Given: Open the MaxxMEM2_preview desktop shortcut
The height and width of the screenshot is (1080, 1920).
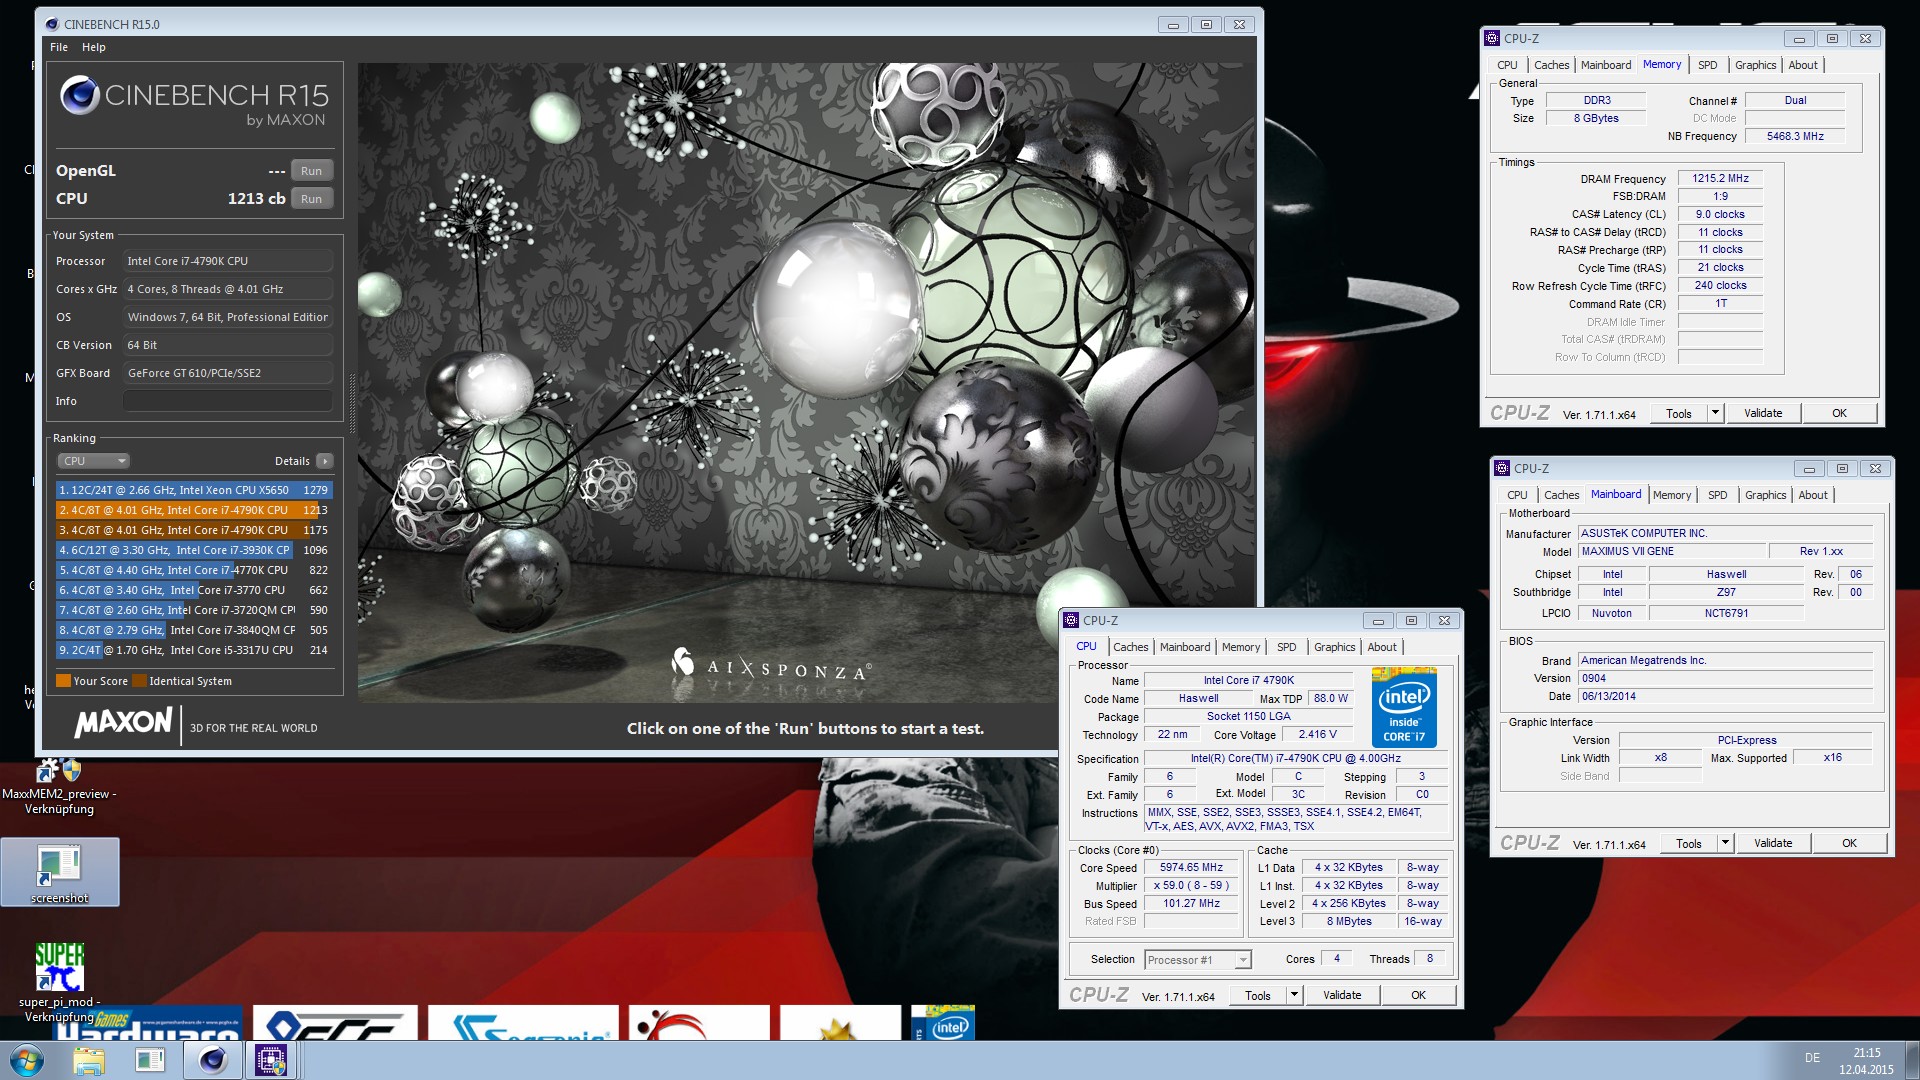Looking at the screenshot, I should tap(60, 787).
